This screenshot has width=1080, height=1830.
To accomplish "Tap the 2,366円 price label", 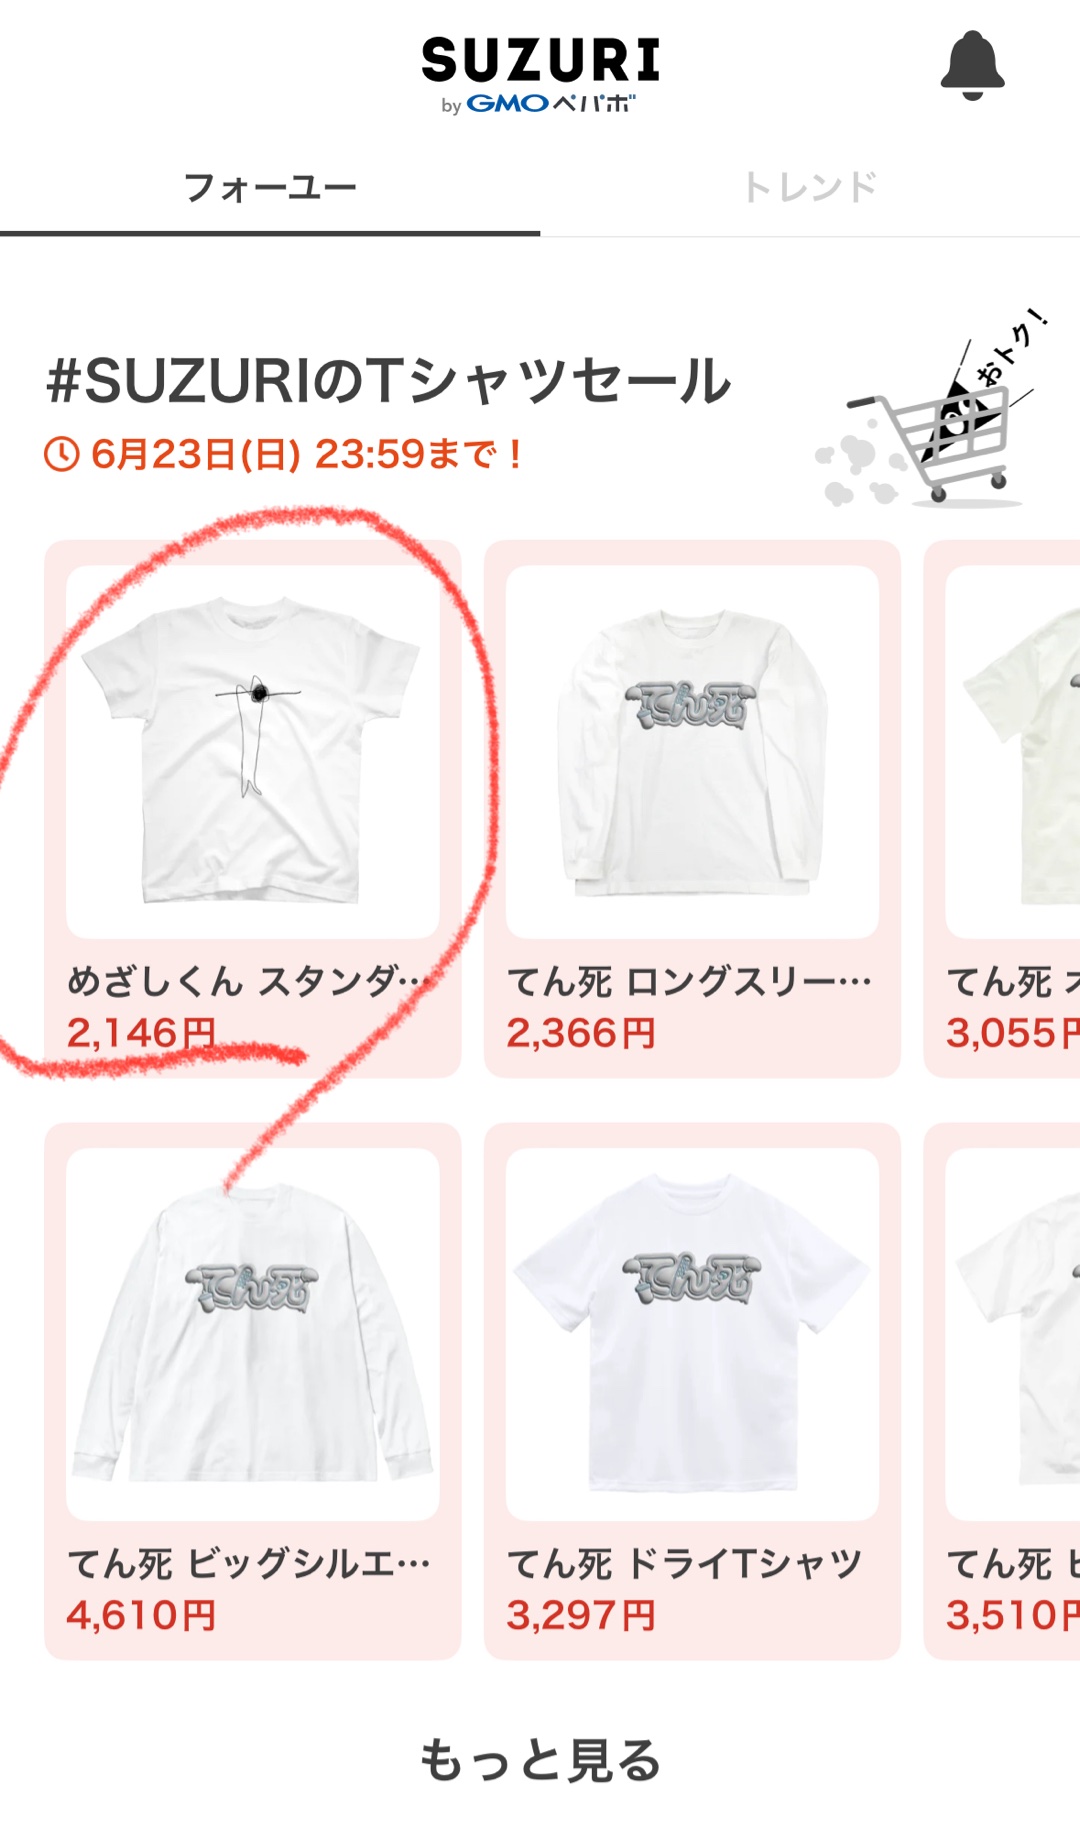I will pyautogui.click(x=581, y=1033).
